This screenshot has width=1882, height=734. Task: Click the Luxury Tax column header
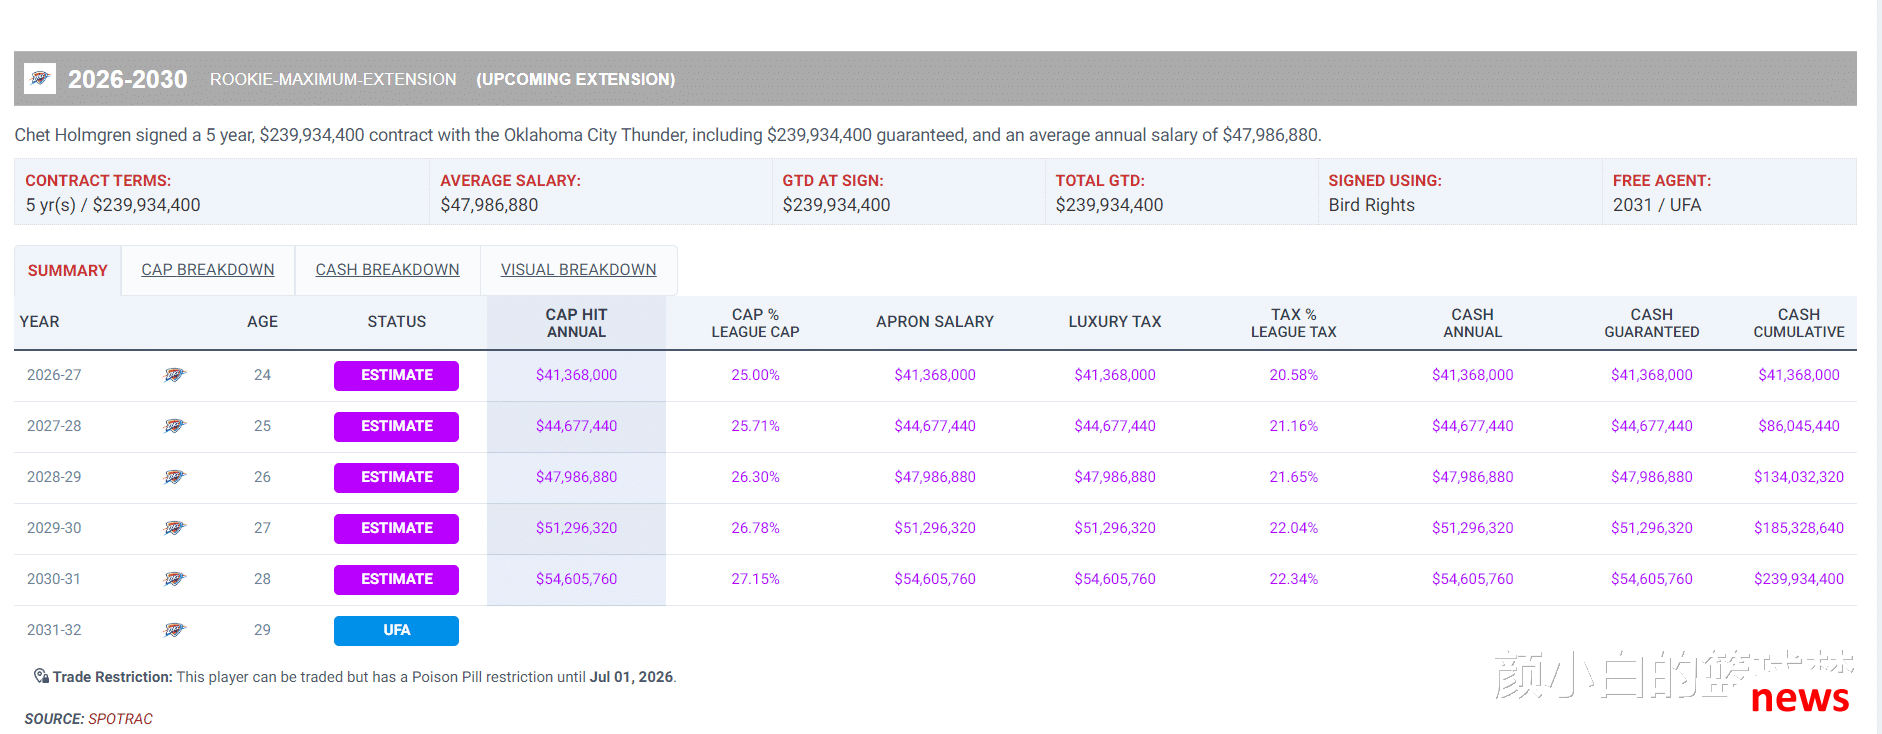coord(1115,322)
